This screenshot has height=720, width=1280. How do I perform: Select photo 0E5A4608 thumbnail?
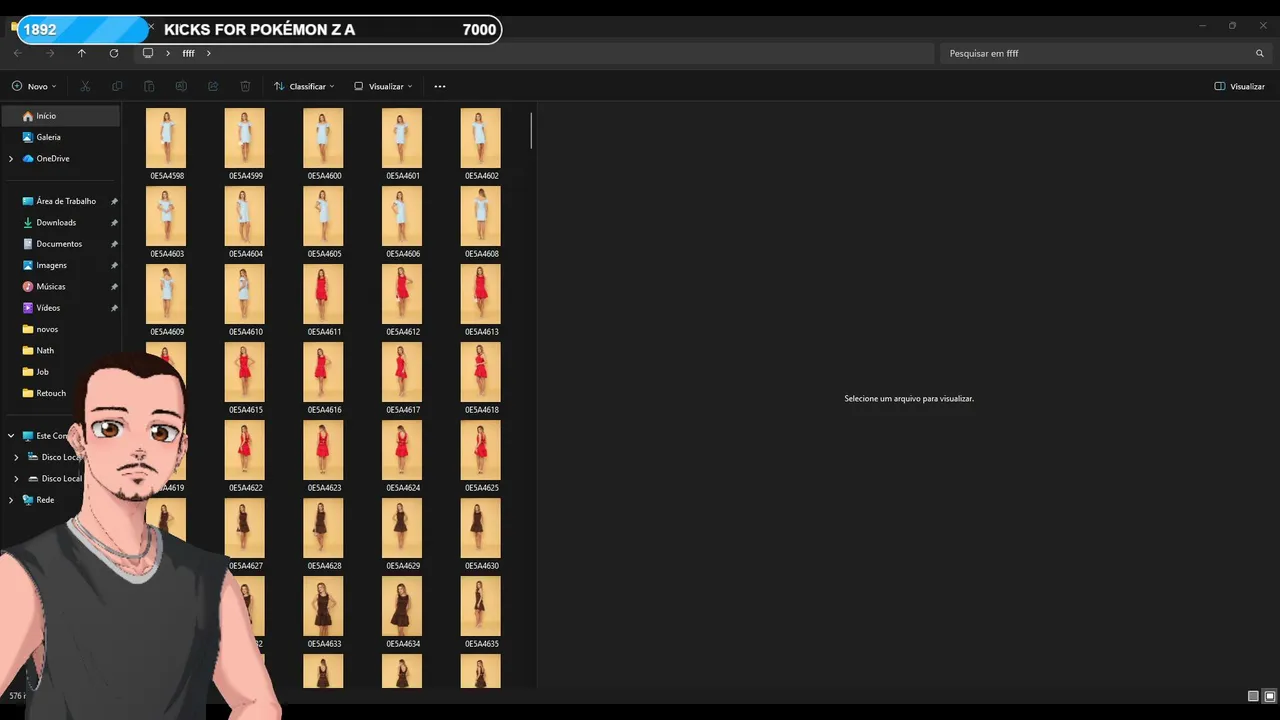[480, 216]
